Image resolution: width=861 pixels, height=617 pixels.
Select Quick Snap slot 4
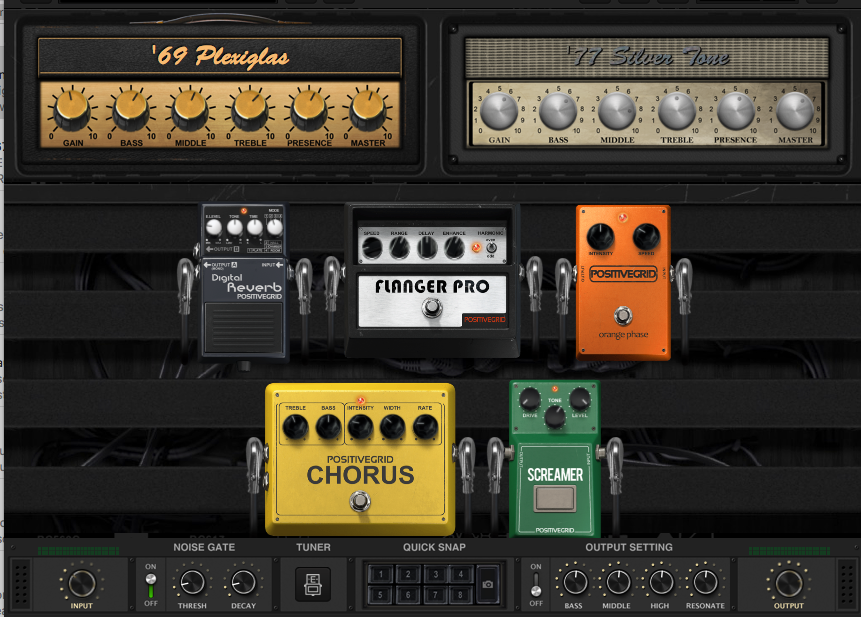coord(461,575)
